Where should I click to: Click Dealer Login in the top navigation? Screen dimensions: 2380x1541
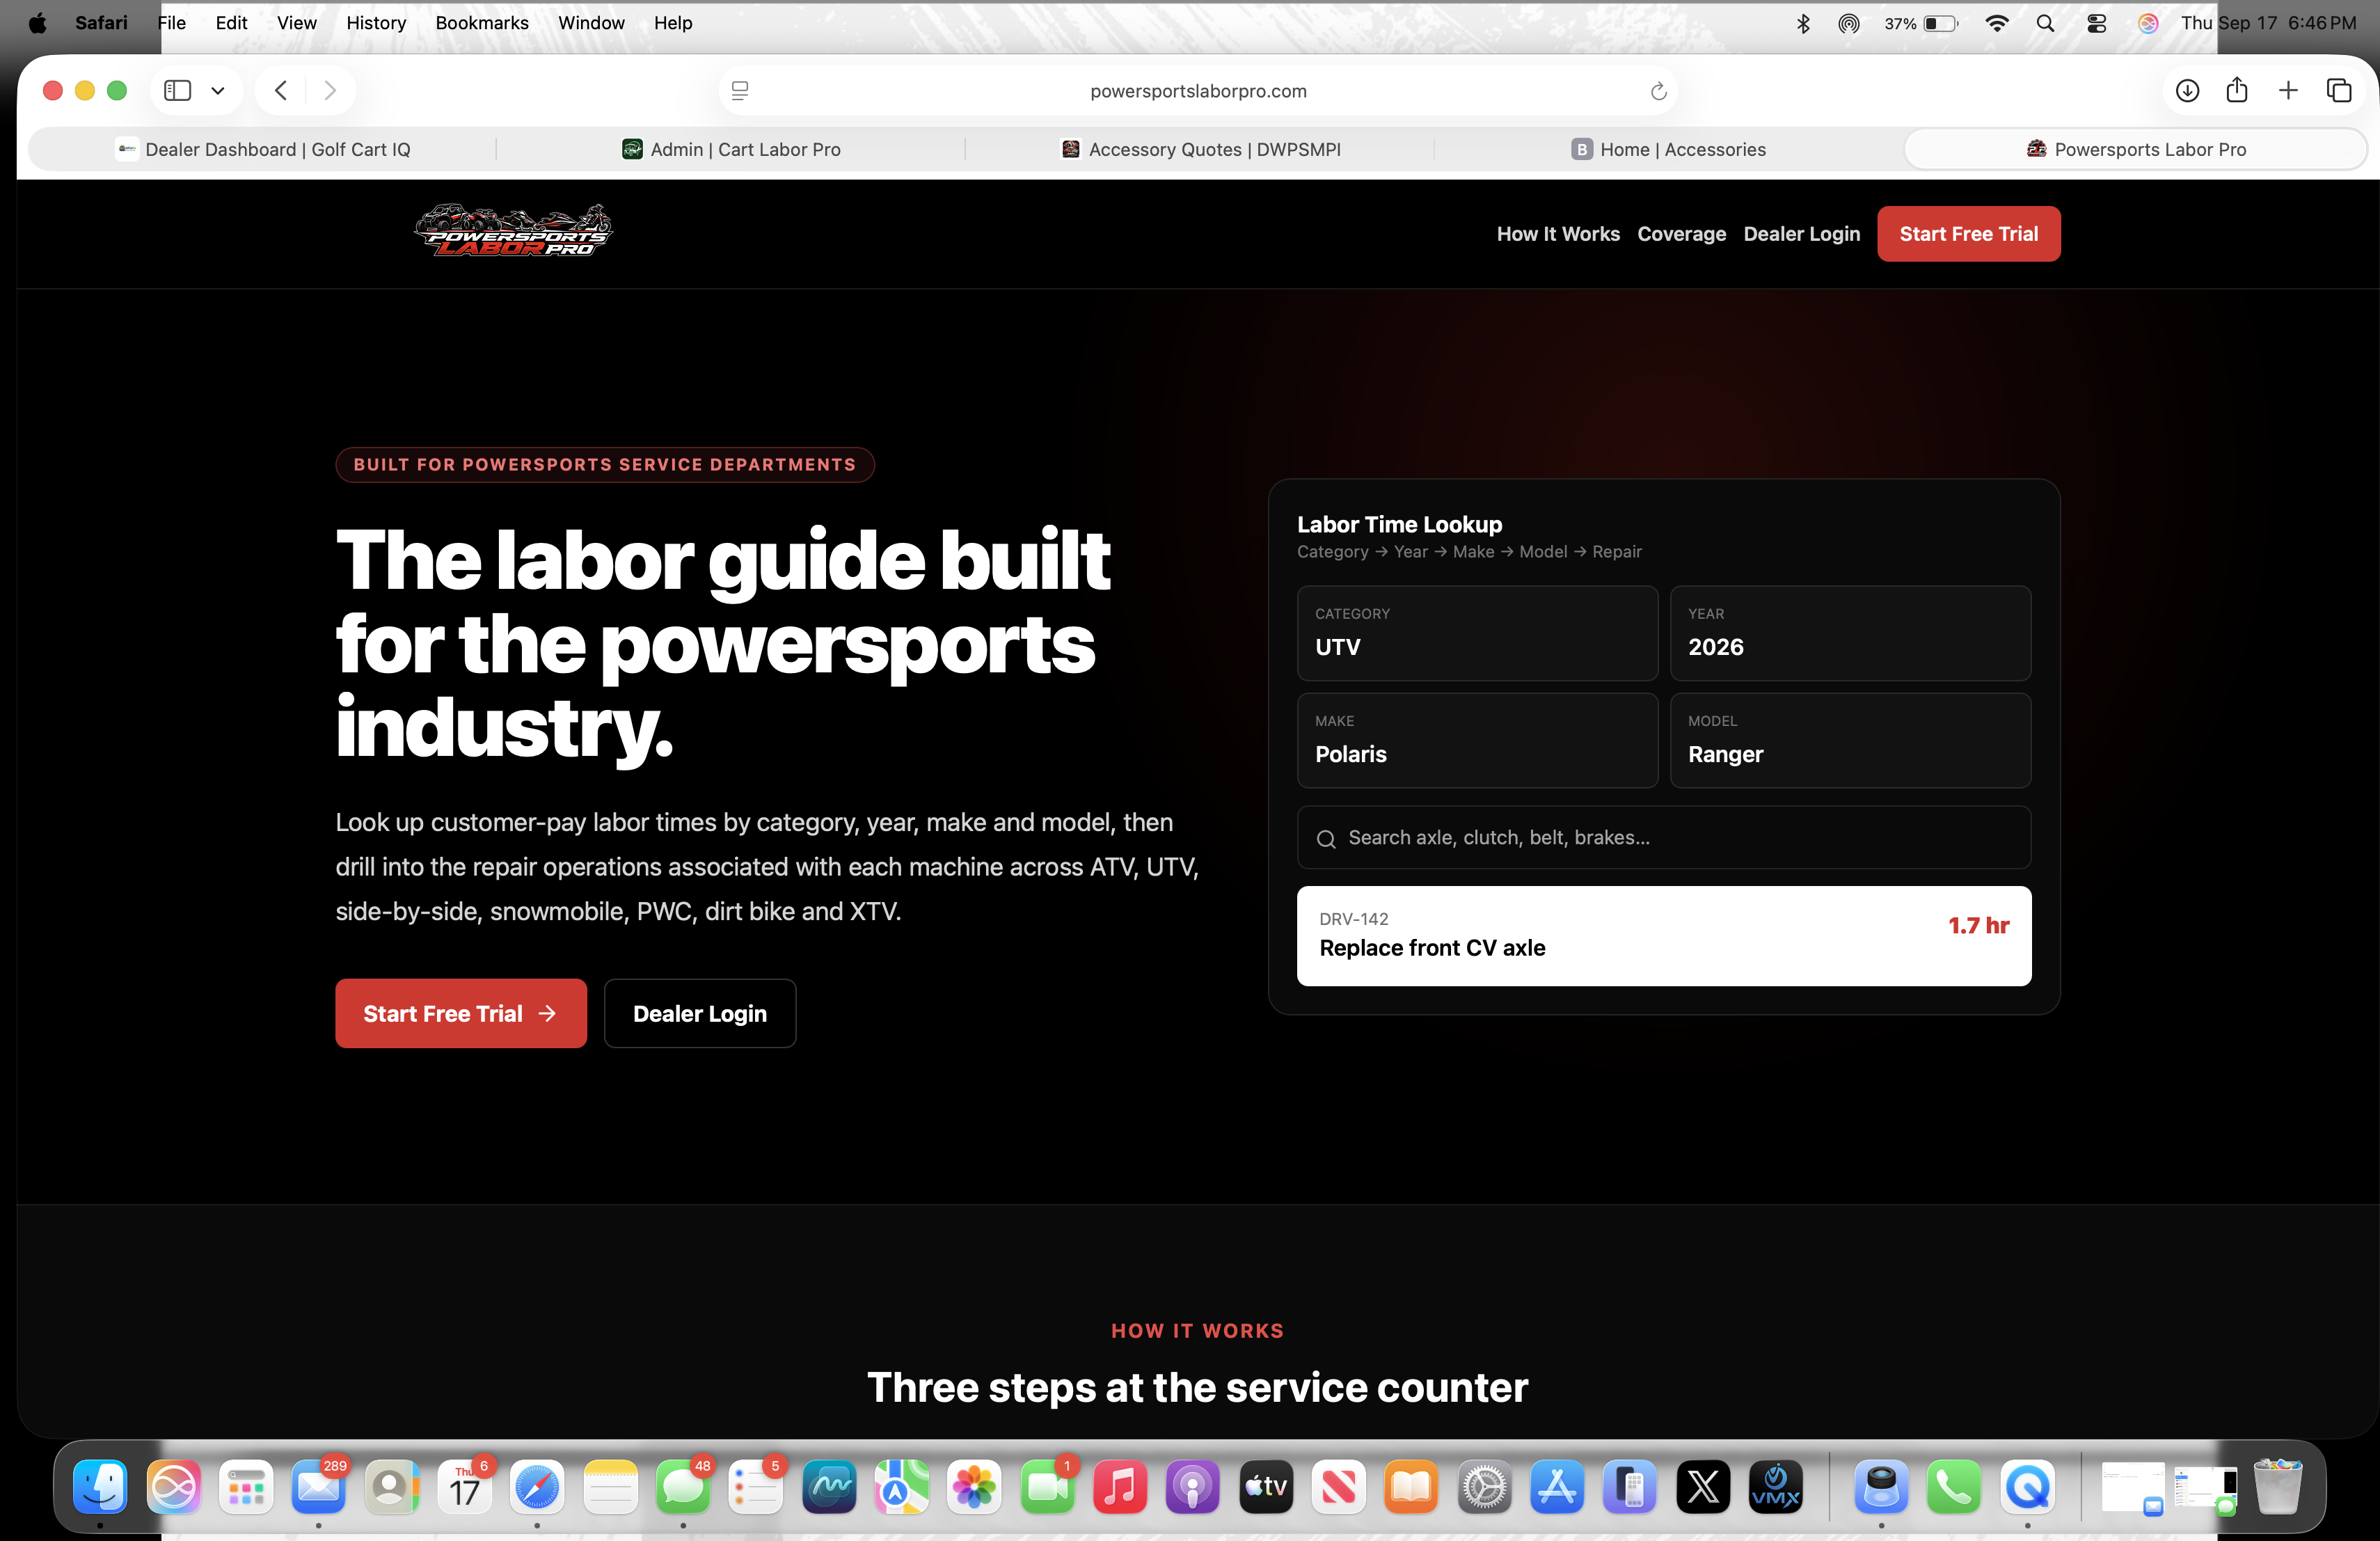(1802, 234)
